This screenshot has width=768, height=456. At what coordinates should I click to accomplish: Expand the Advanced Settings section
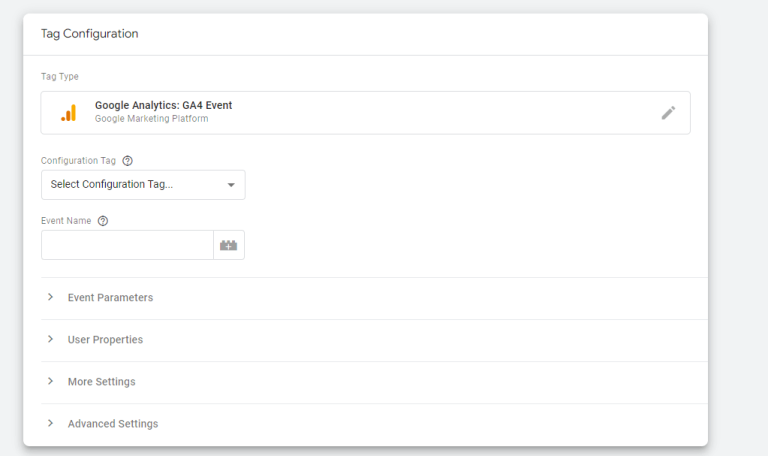(x=374, y=424)
